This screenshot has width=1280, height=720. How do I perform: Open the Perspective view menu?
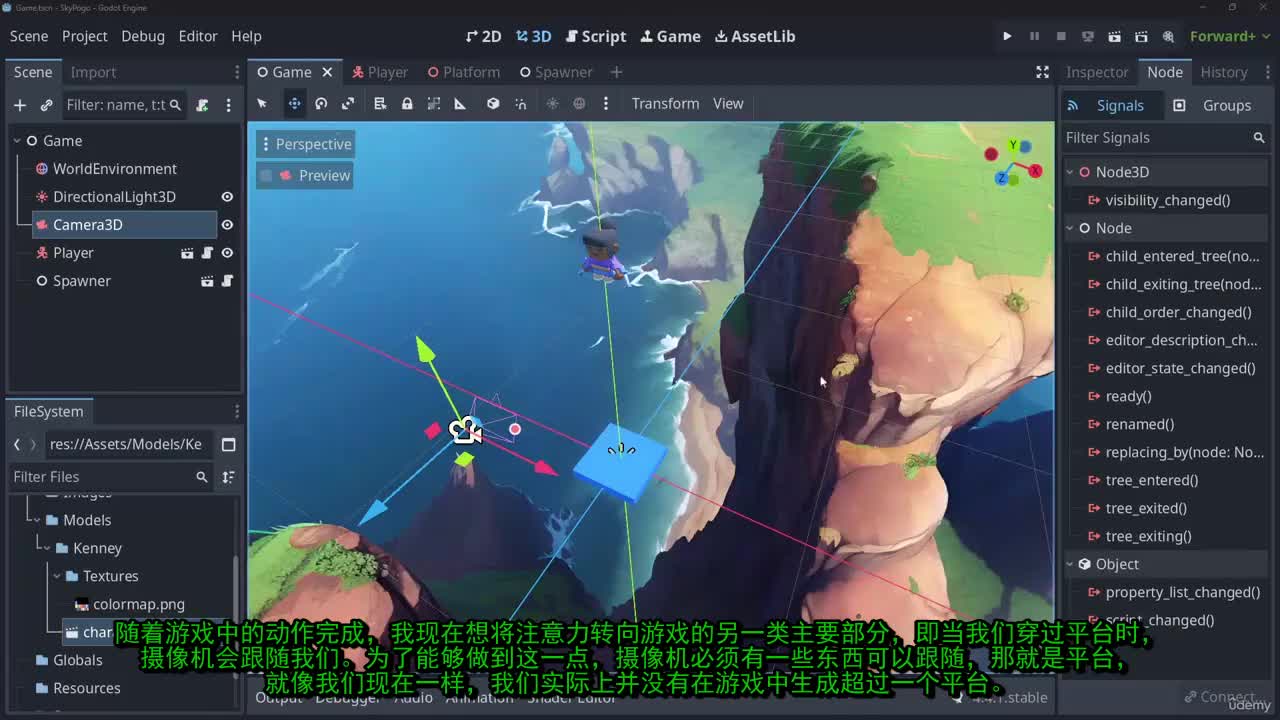(306, 144)
